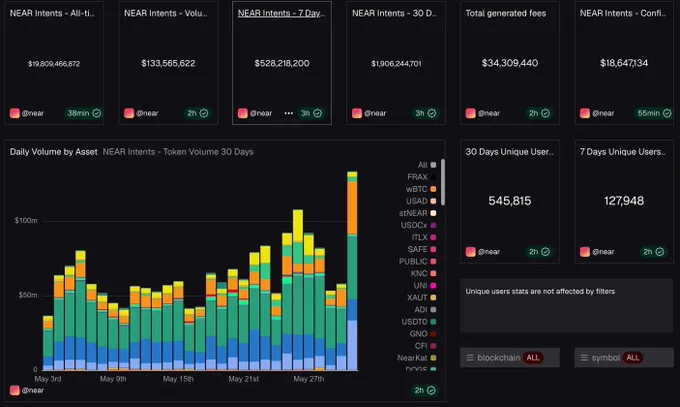Click the check icon beside 55min
This screenshot has height=407, width=680.
(667, 113)
